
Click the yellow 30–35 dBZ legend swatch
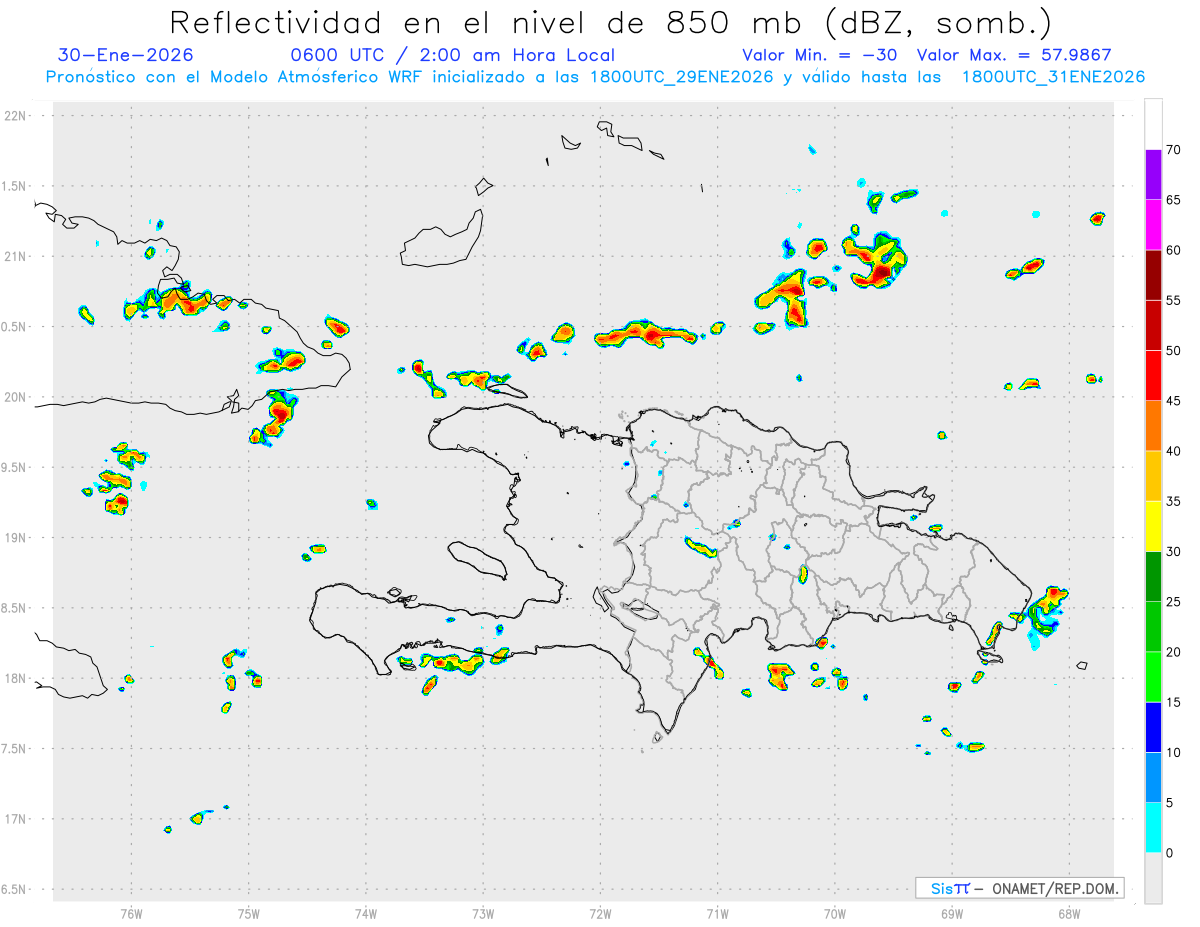[x=1153, y=526]
